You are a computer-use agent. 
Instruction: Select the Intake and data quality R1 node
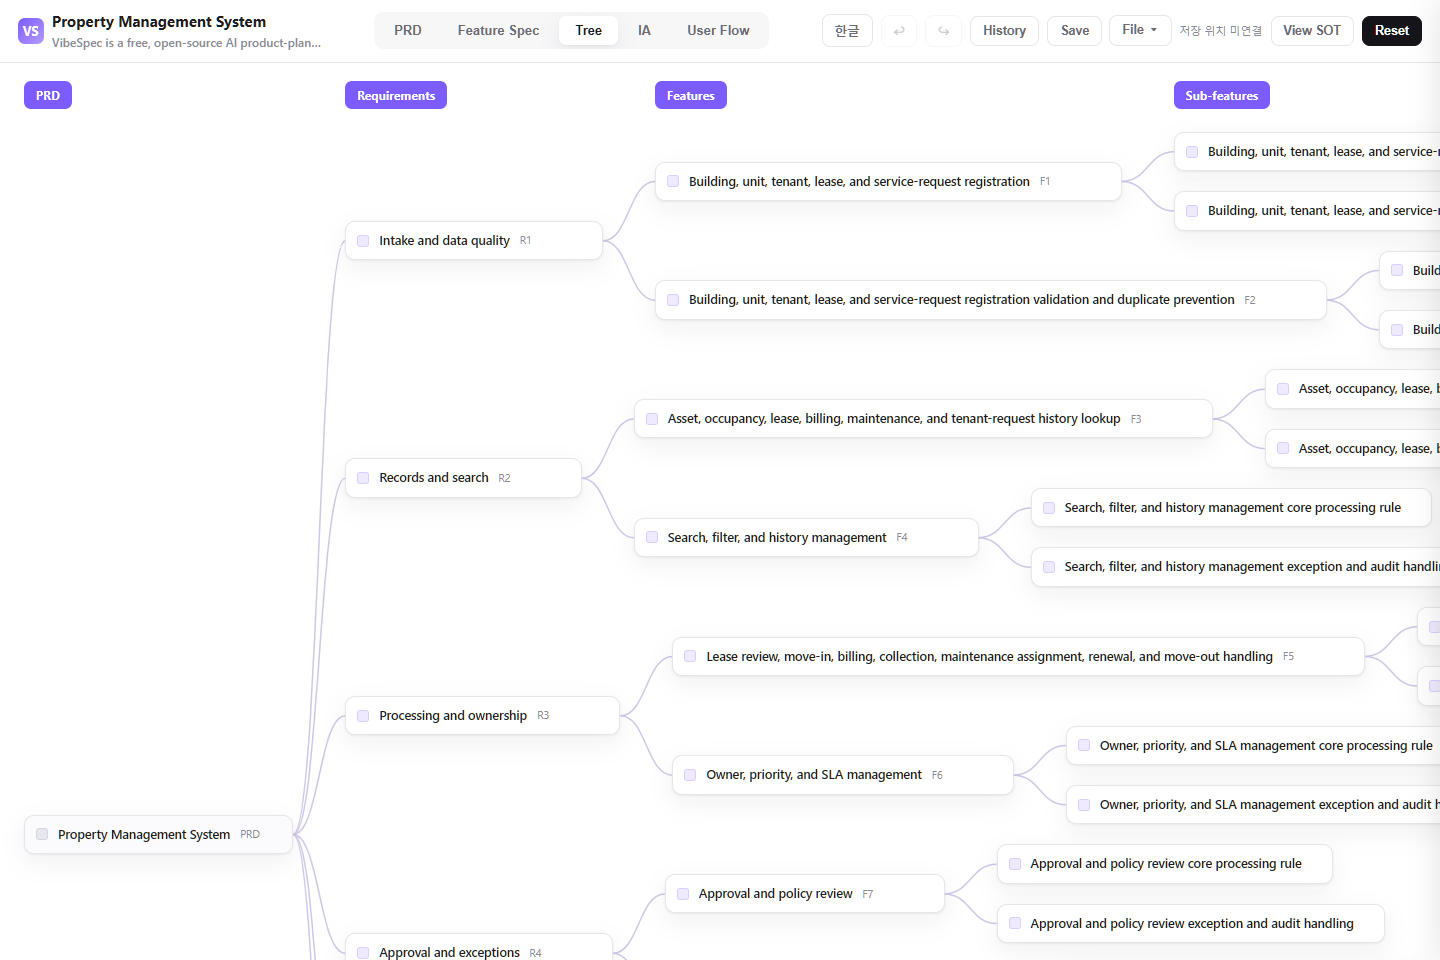pyautogui.click(x=474, y=241)
